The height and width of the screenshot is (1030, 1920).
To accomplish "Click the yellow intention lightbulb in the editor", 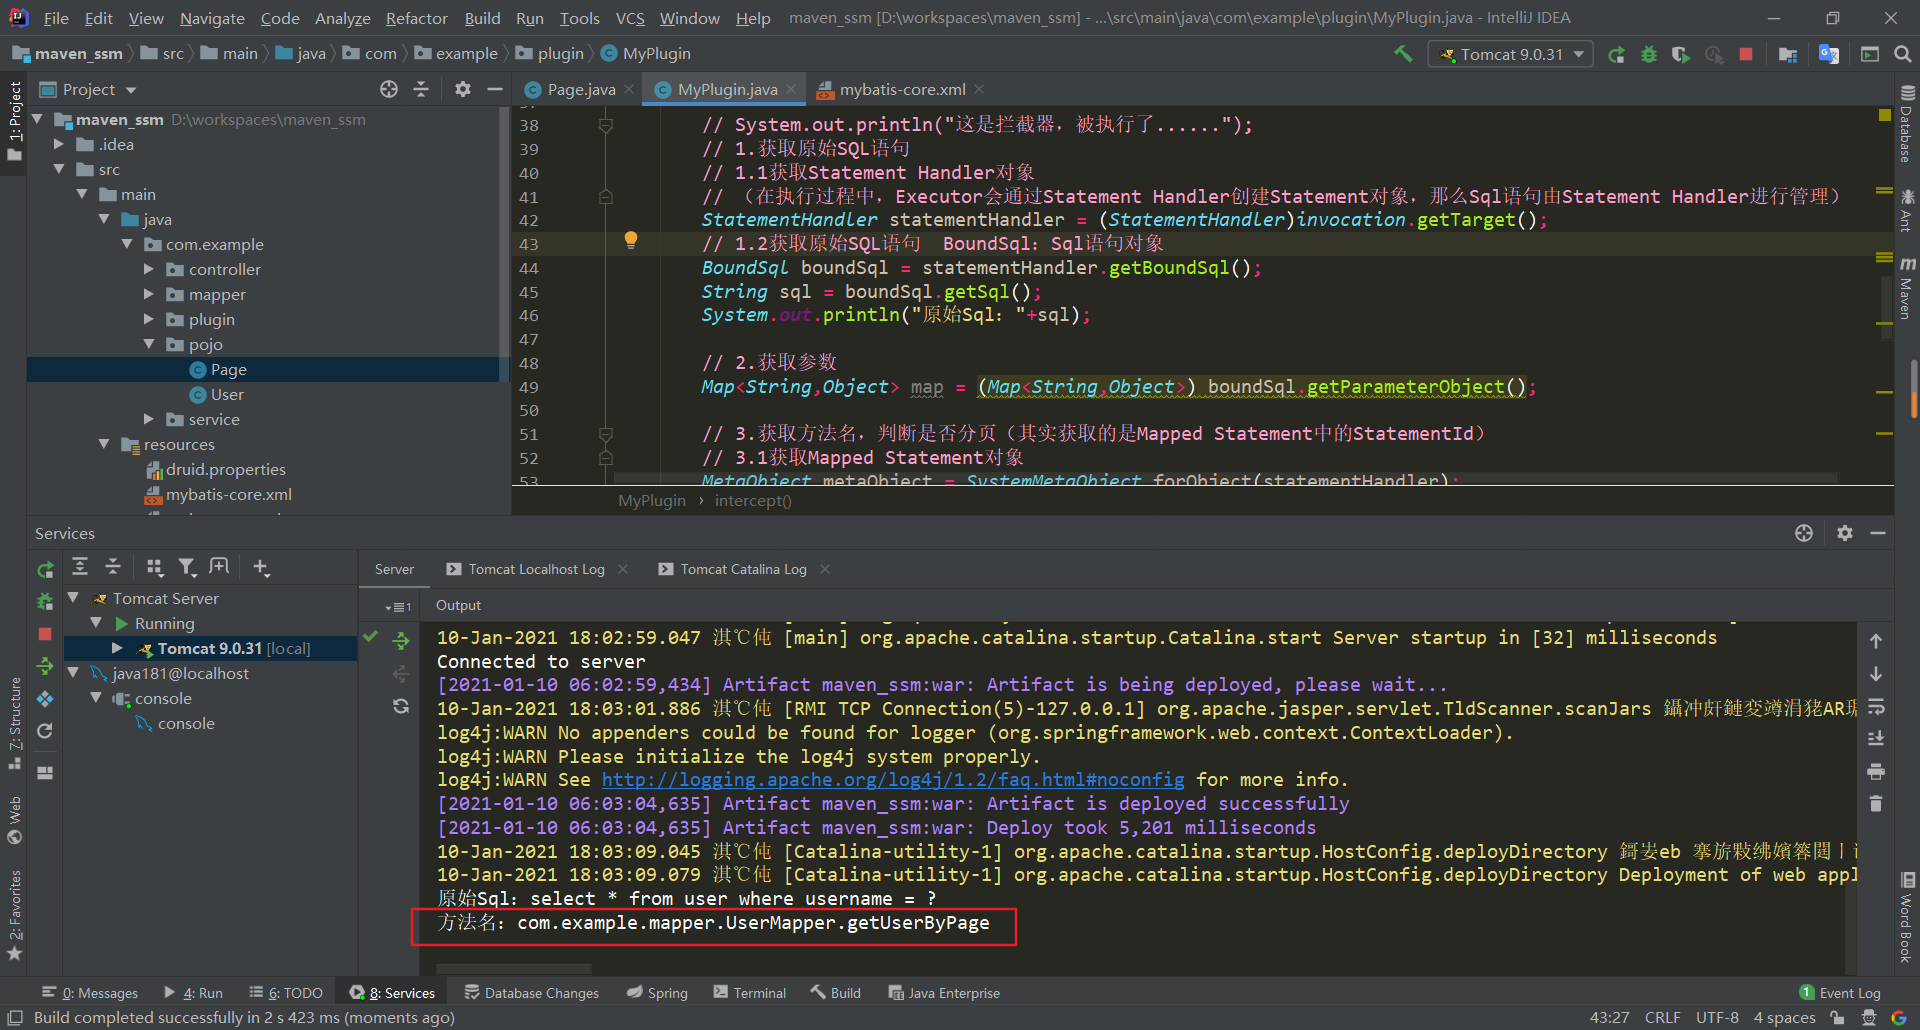I will [631, 240].
